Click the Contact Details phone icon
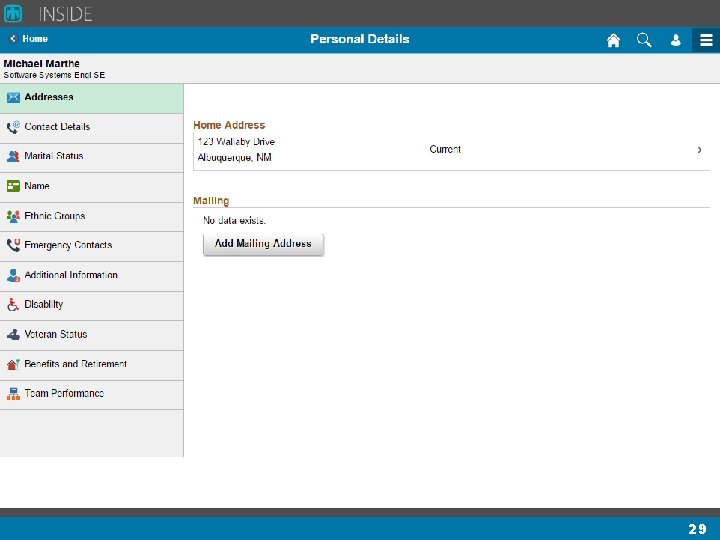 tap(13, 127)
